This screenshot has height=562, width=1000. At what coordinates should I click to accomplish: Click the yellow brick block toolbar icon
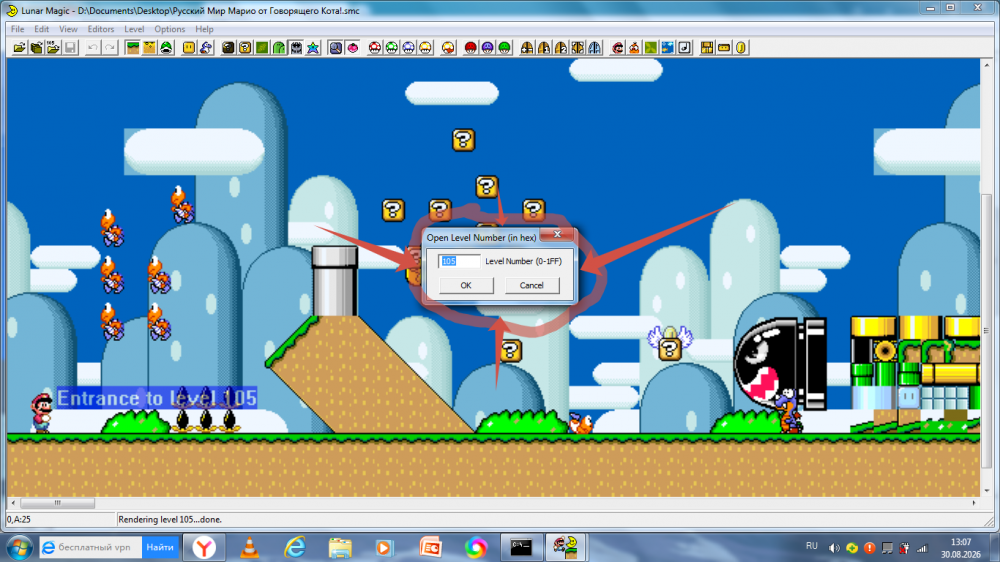tap(707, 48)
